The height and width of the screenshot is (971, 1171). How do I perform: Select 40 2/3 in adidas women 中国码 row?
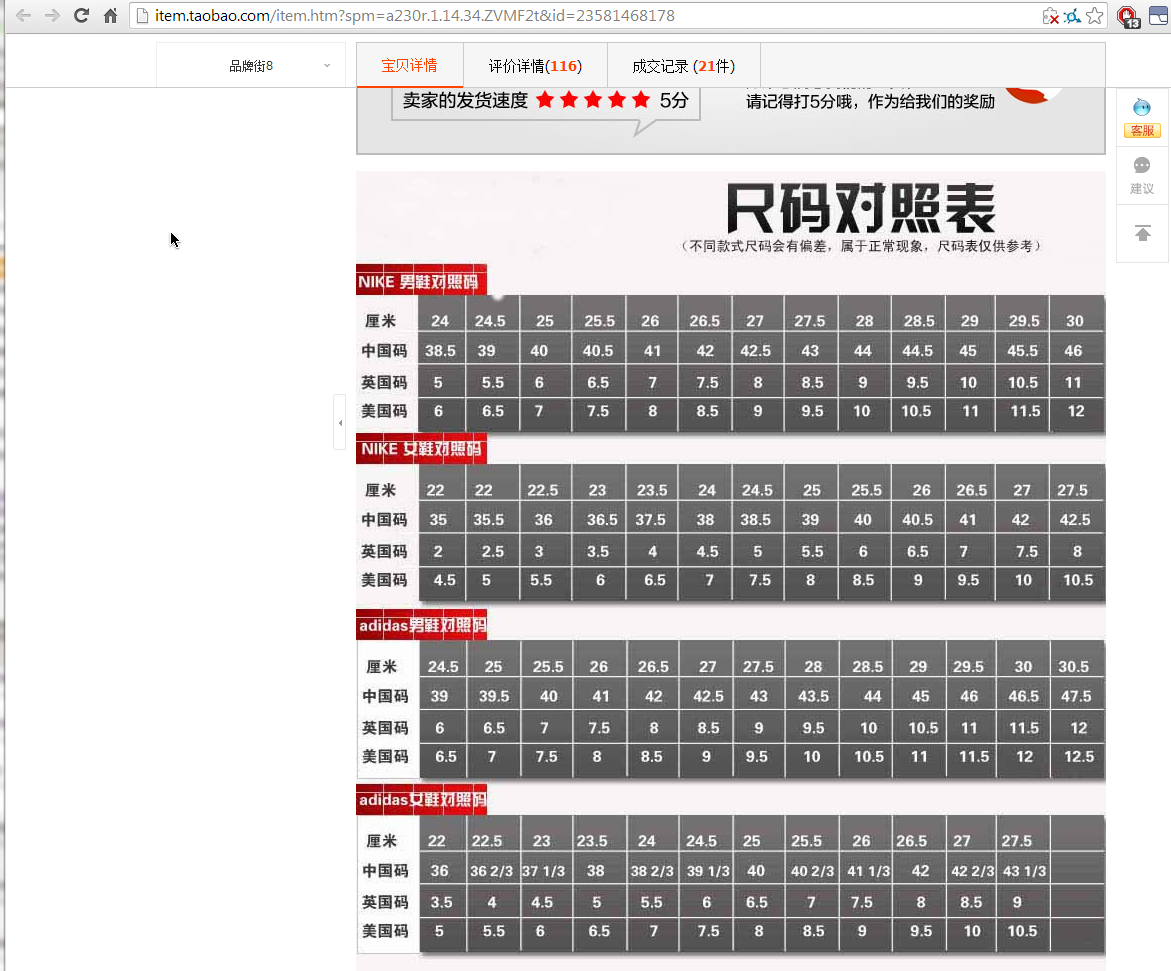pos(812,871)
